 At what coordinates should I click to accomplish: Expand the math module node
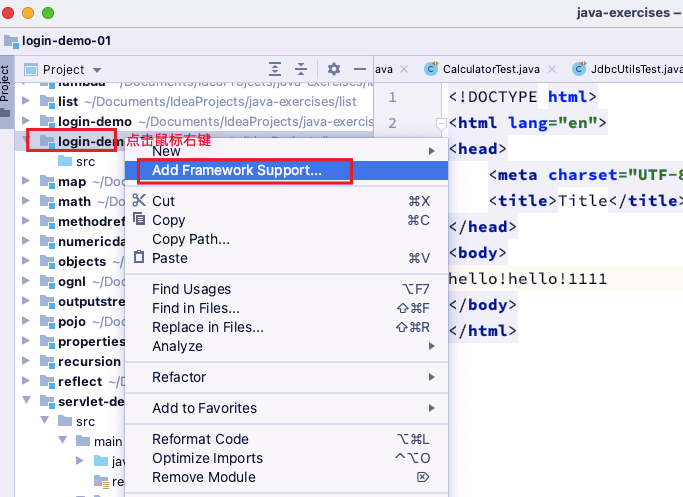(26, 200)
